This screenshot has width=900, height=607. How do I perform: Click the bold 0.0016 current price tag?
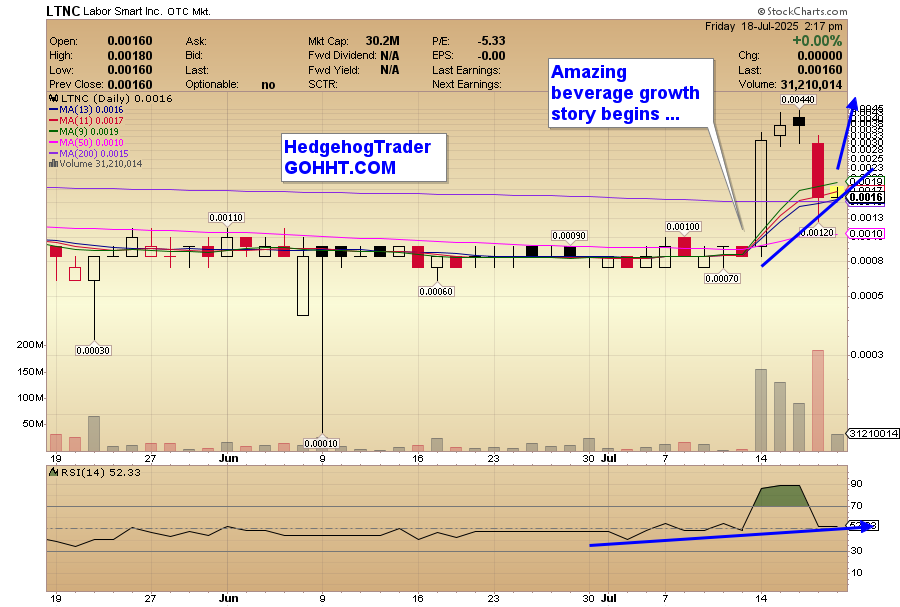(866, 197)
